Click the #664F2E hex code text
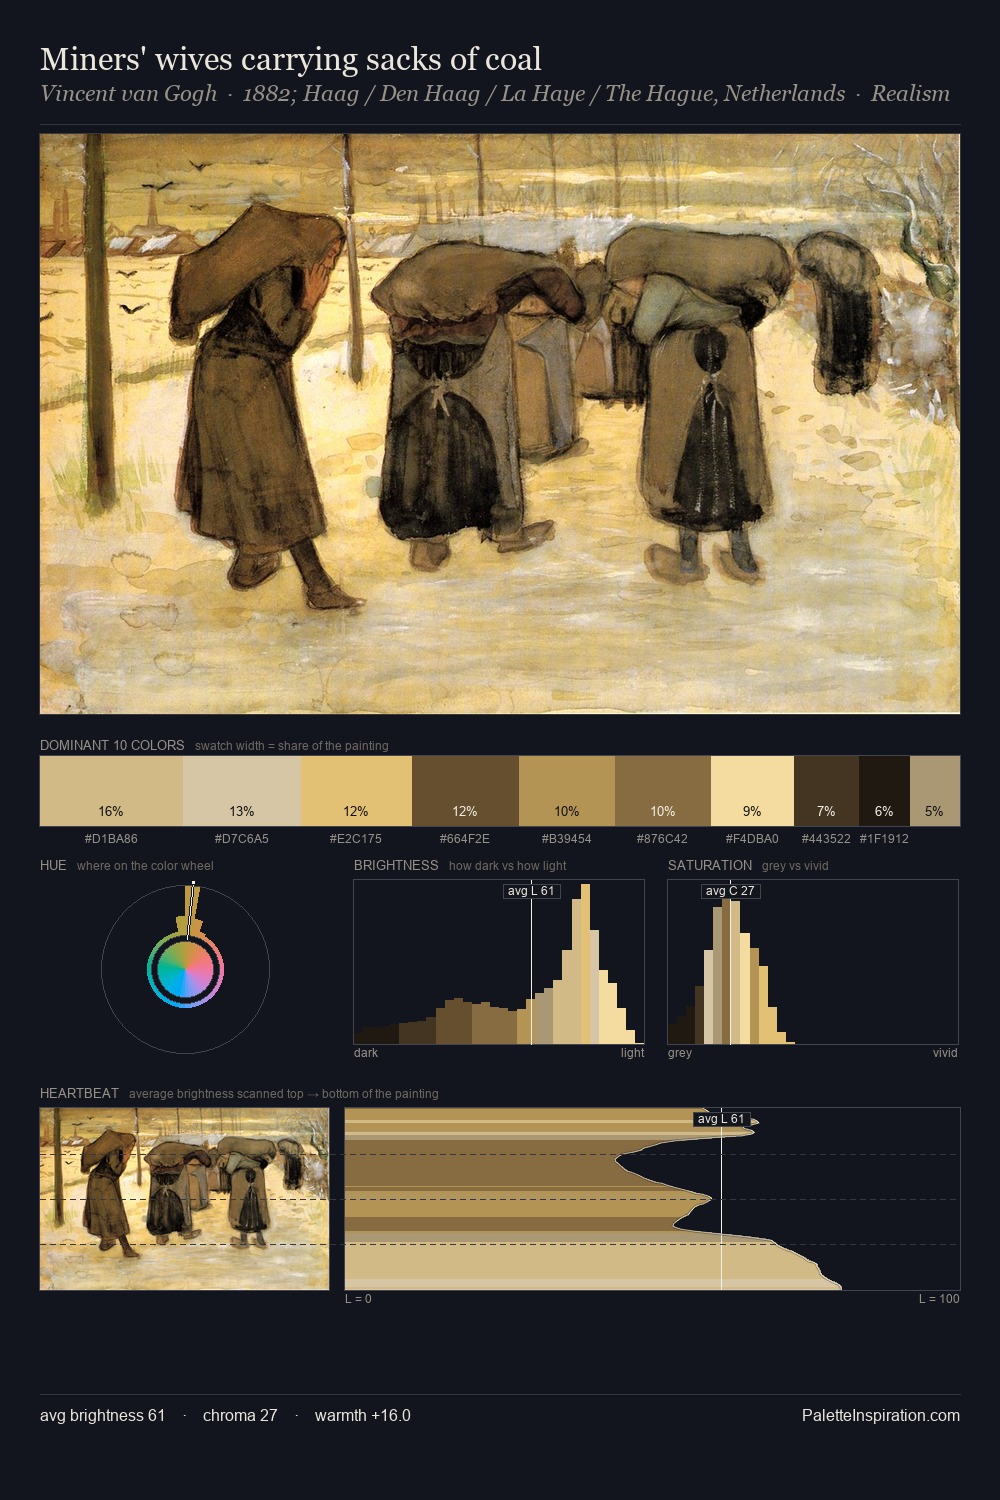The image size is (1000, 1500). pos(465,839)
